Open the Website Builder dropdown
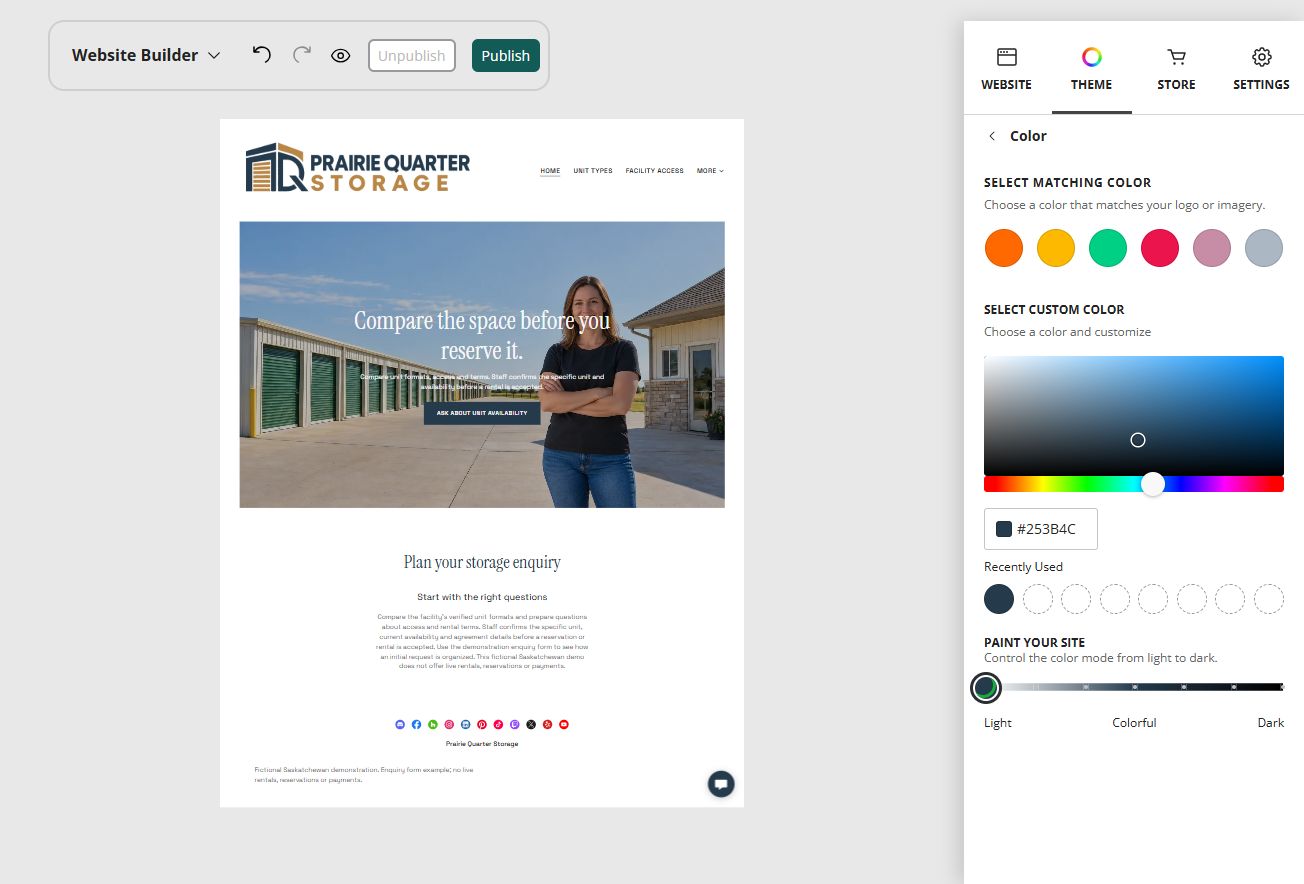Screen dimensions: 1304x884 point(145,55)
